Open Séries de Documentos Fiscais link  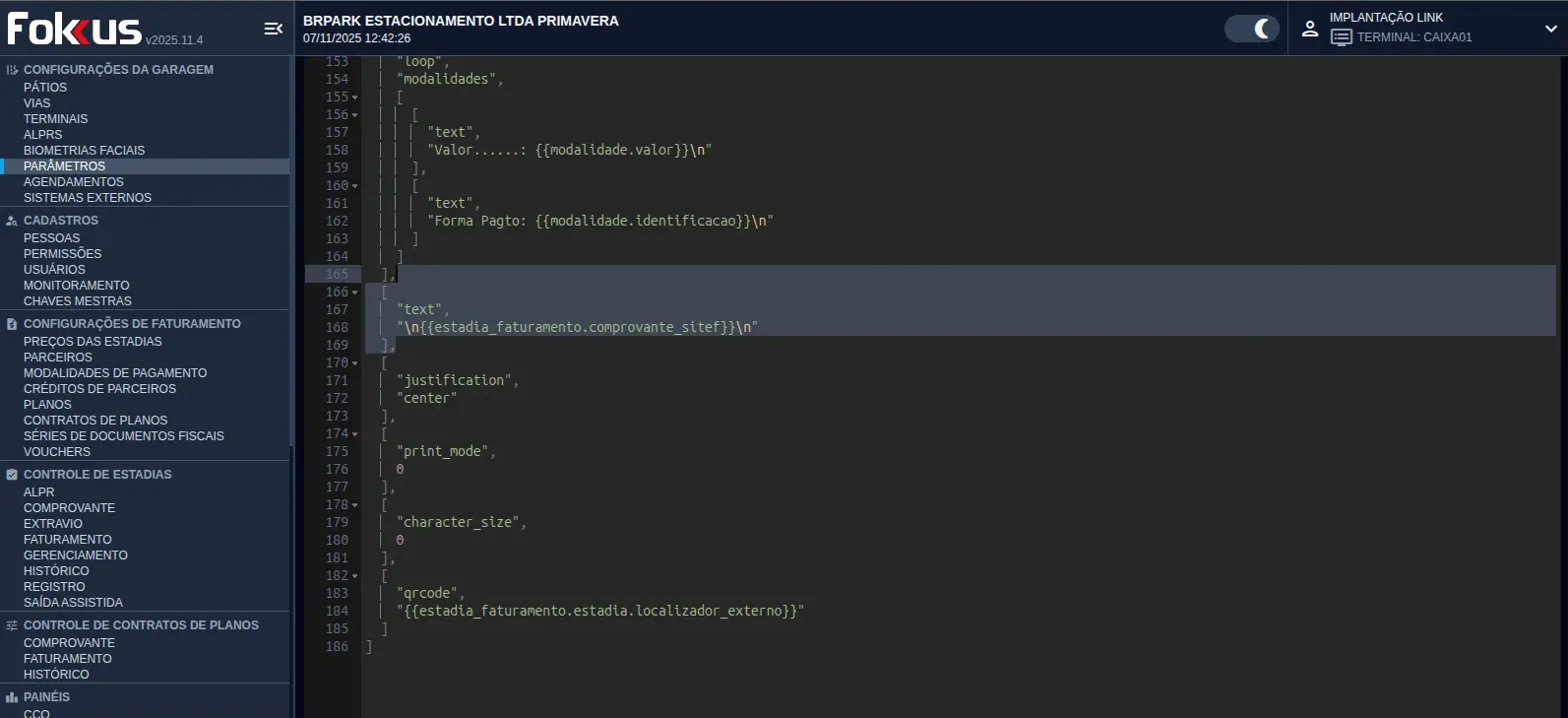point(123,436)
